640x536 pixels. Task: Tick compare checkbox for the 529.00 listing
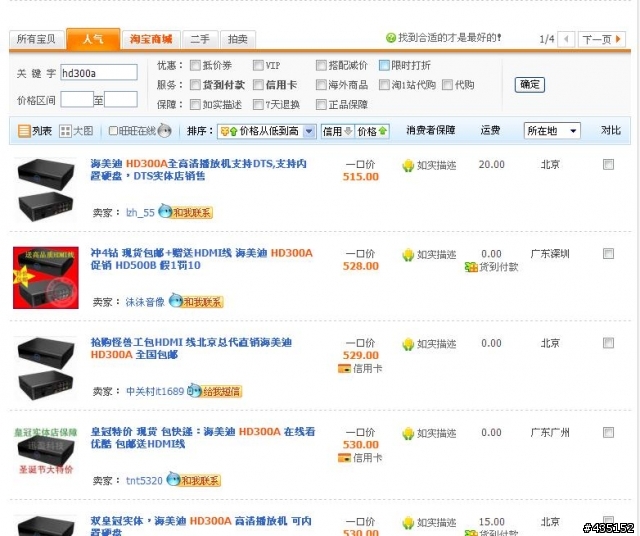(x=608, y=343)
